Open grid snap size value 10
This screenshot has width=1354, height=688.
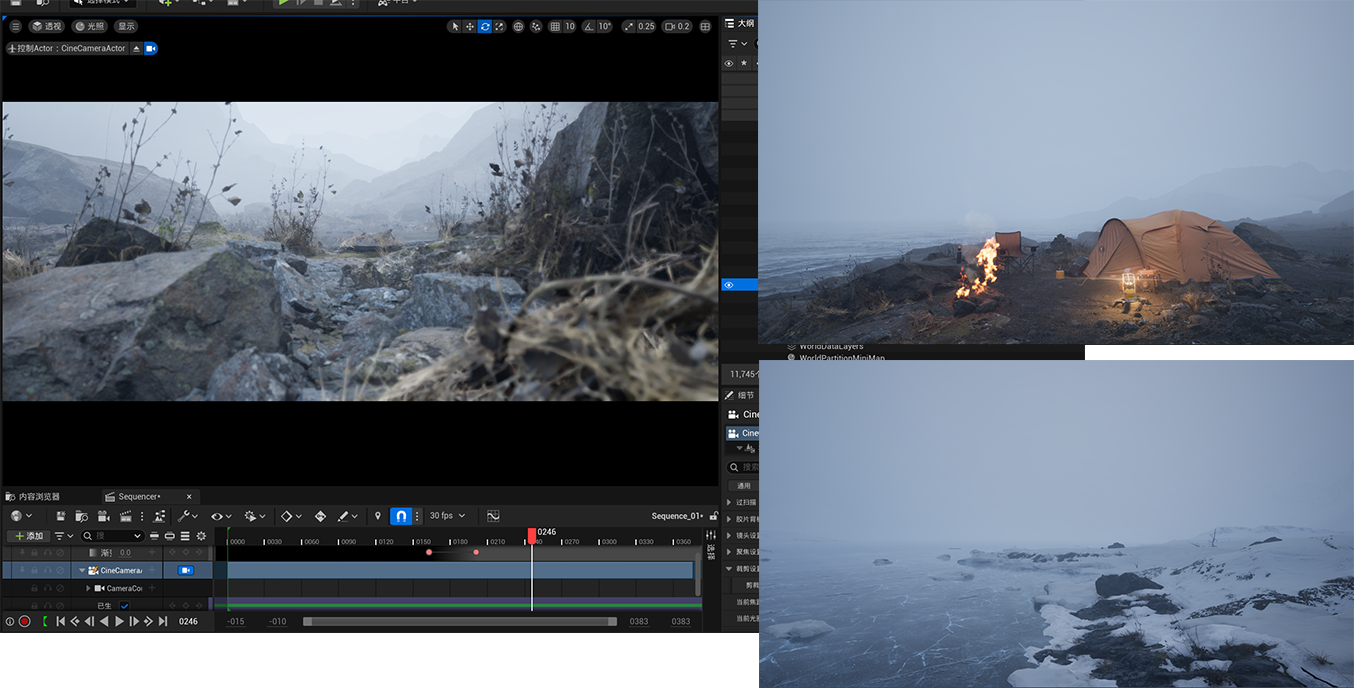point(570,26)
